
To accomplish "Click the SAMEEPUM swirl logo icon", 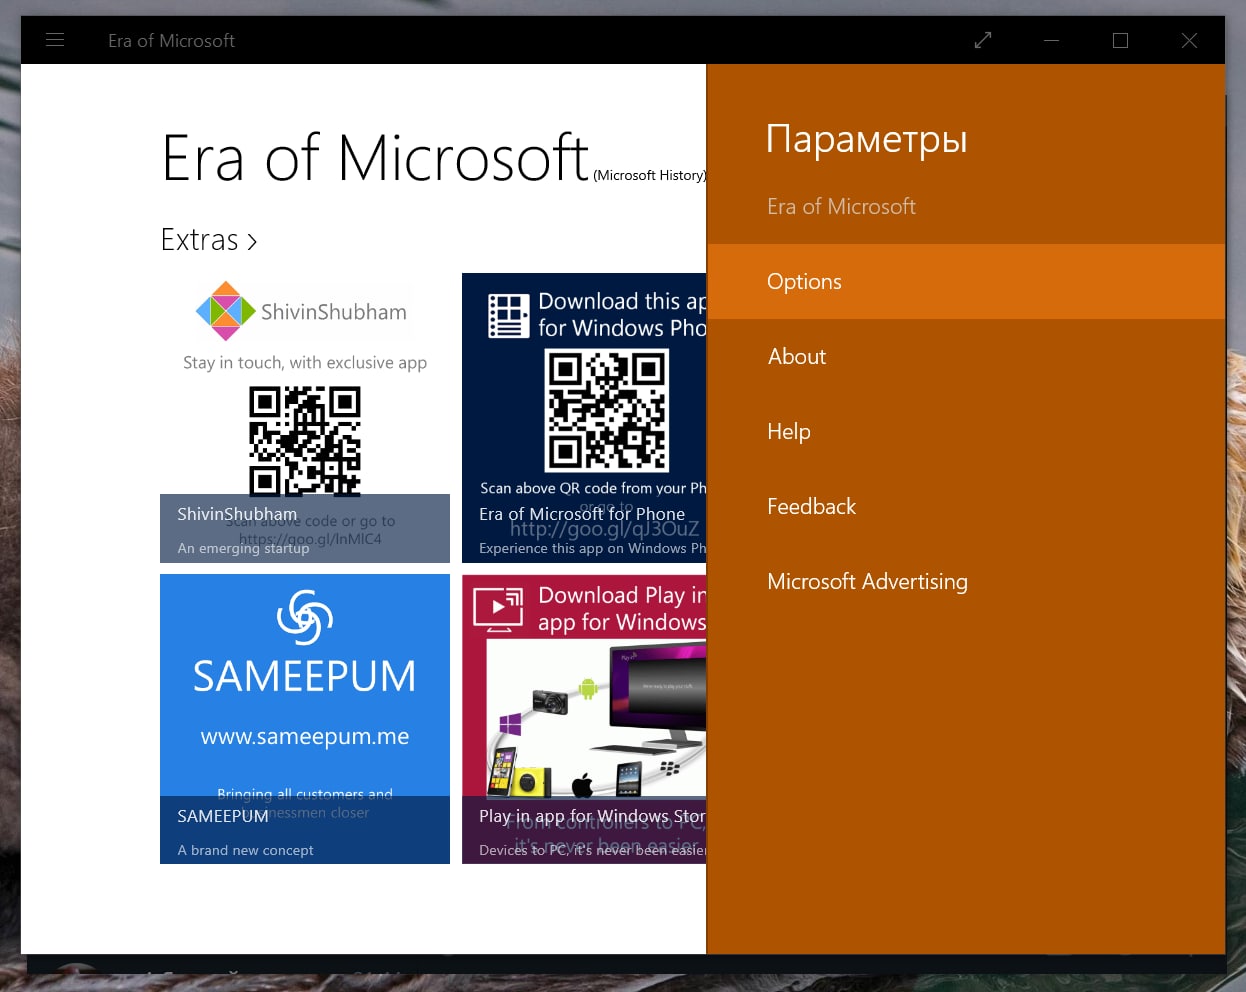I will point(305,617).
